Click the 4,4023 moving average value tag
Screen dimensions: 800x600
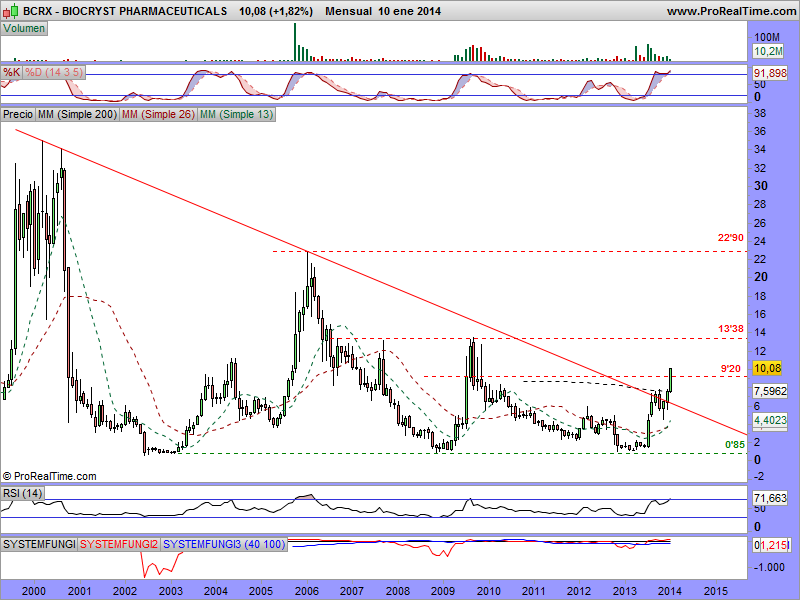770,420
